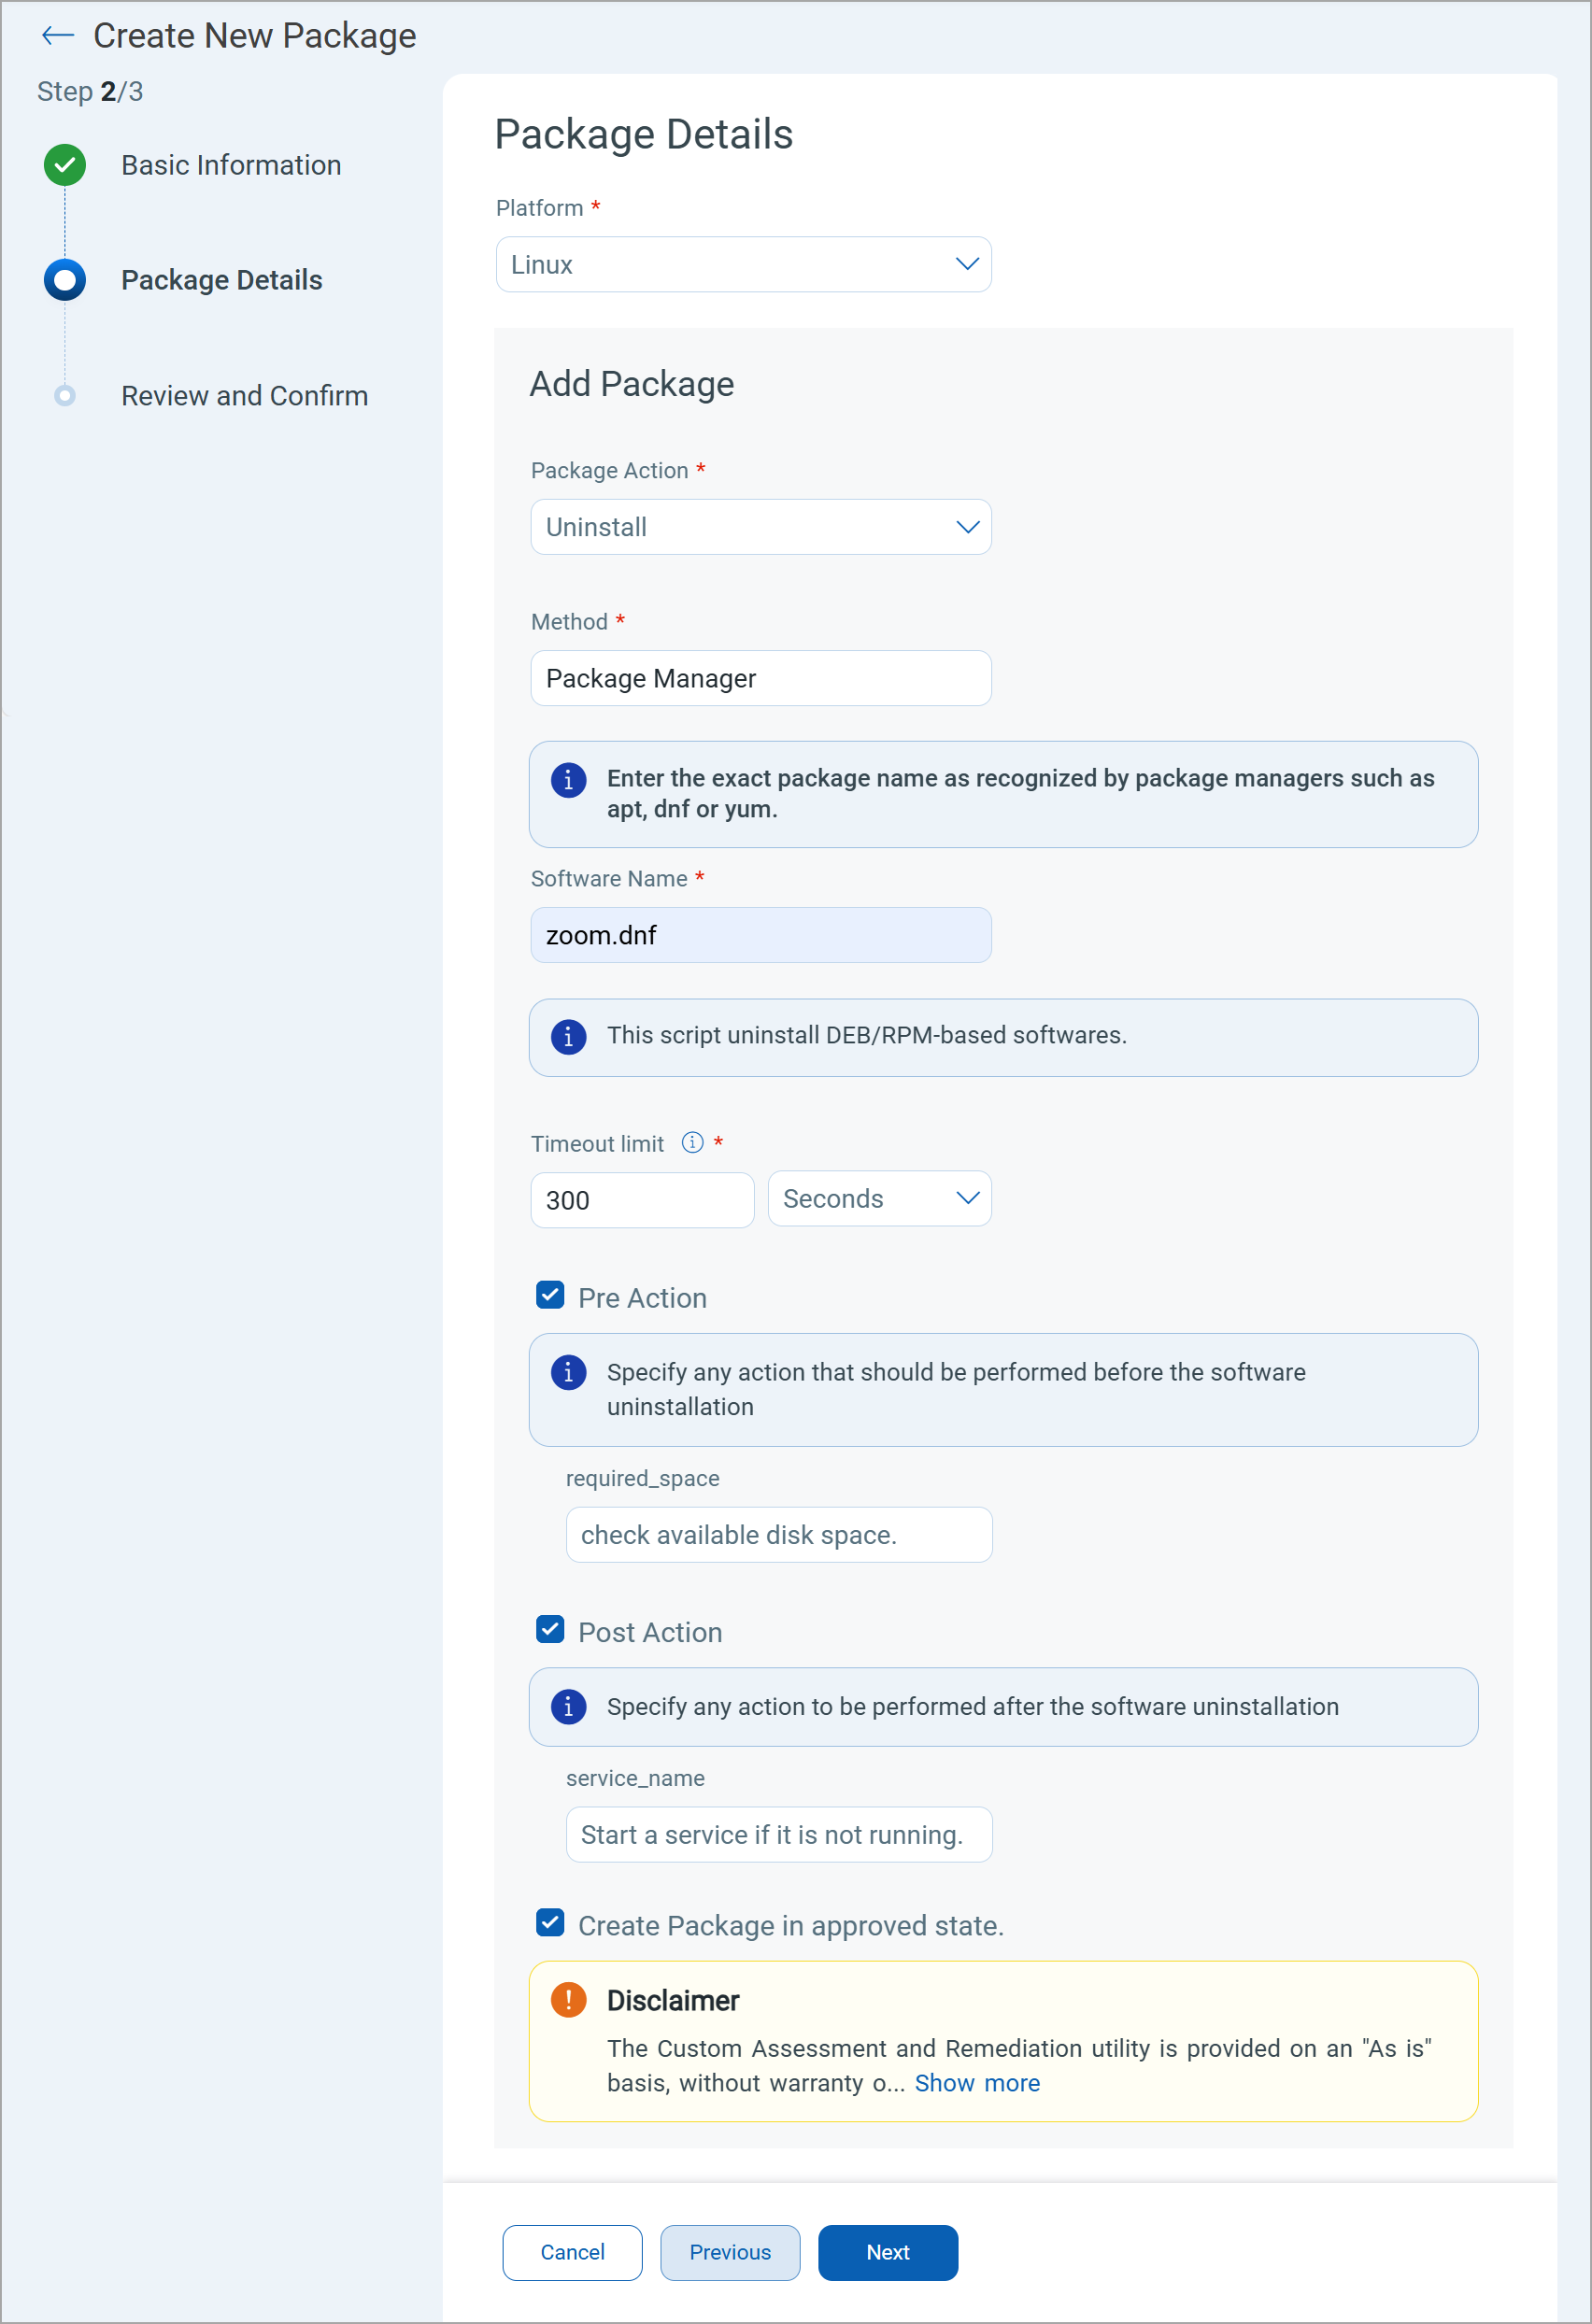Click info icon in DEB/RPM script note
This screenshot has height=2324, width=1592.
pyautogui.click(x=568, y=1036)
